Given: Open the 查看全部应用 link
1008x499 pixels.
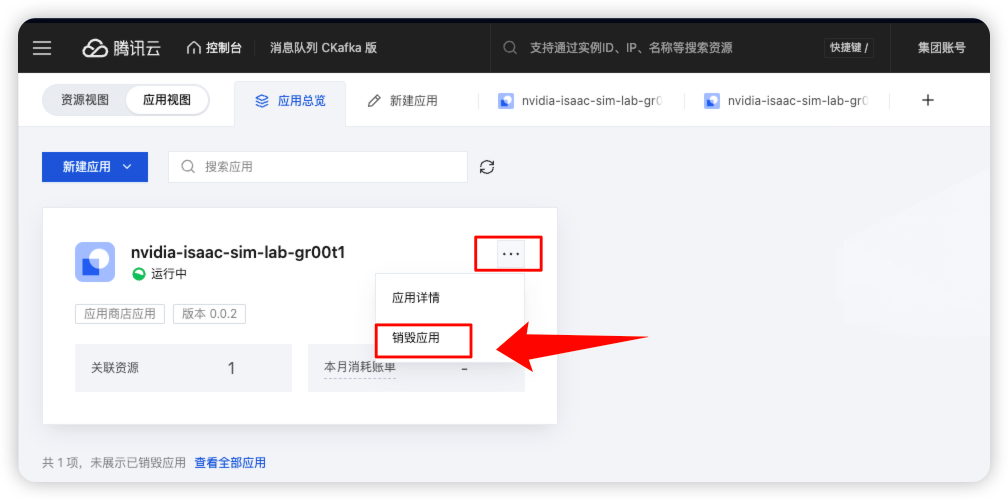Looking at the screenshot, I should (x=230, y=463).
